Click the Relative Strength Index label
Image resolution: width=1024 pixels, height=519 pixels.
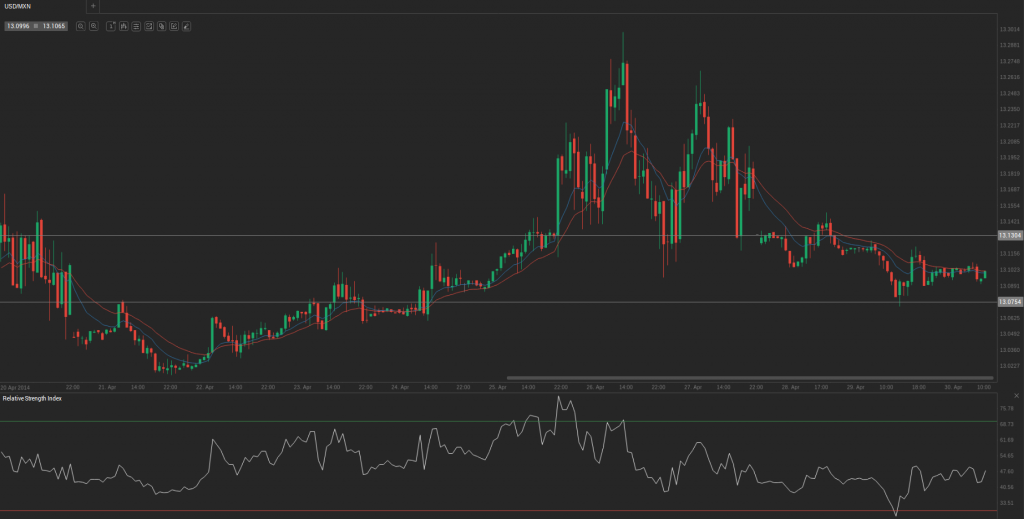coord(32,398)
